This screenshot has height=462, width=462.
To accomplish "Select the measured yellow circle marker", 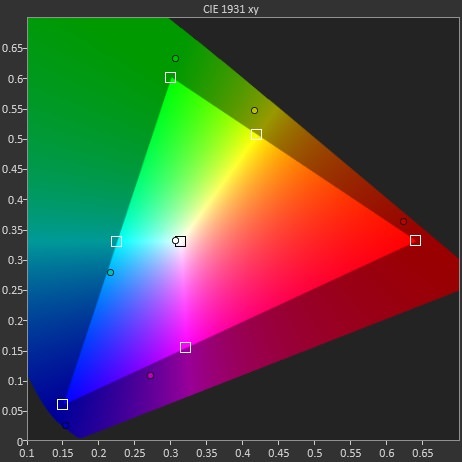I will [x=254, y=110].
